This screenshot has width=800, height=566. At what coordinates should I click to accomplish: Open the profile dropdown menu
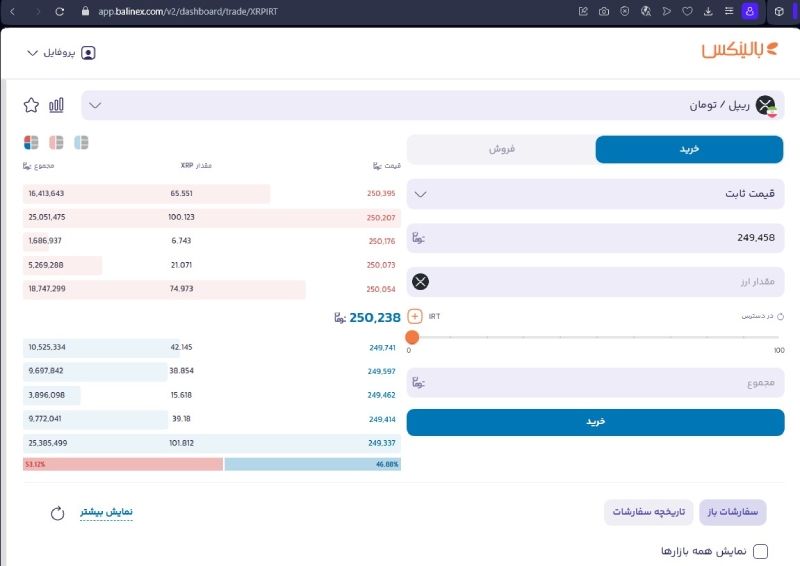(61, 53)
